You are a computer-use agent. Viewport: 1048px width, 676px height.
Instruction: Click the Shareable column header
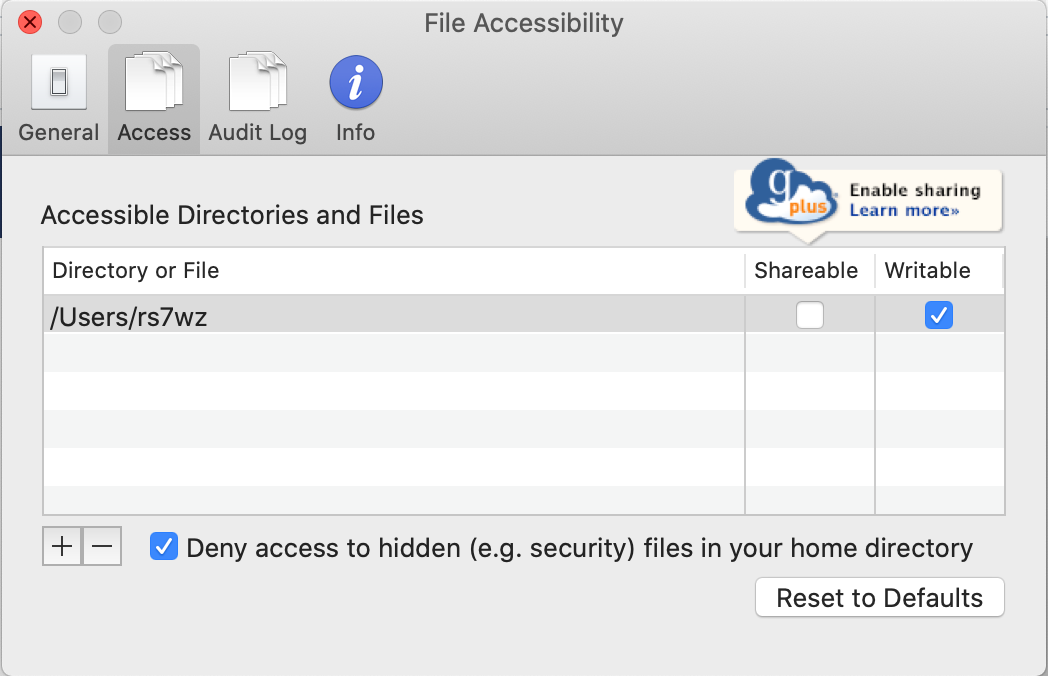coord(806,271)
